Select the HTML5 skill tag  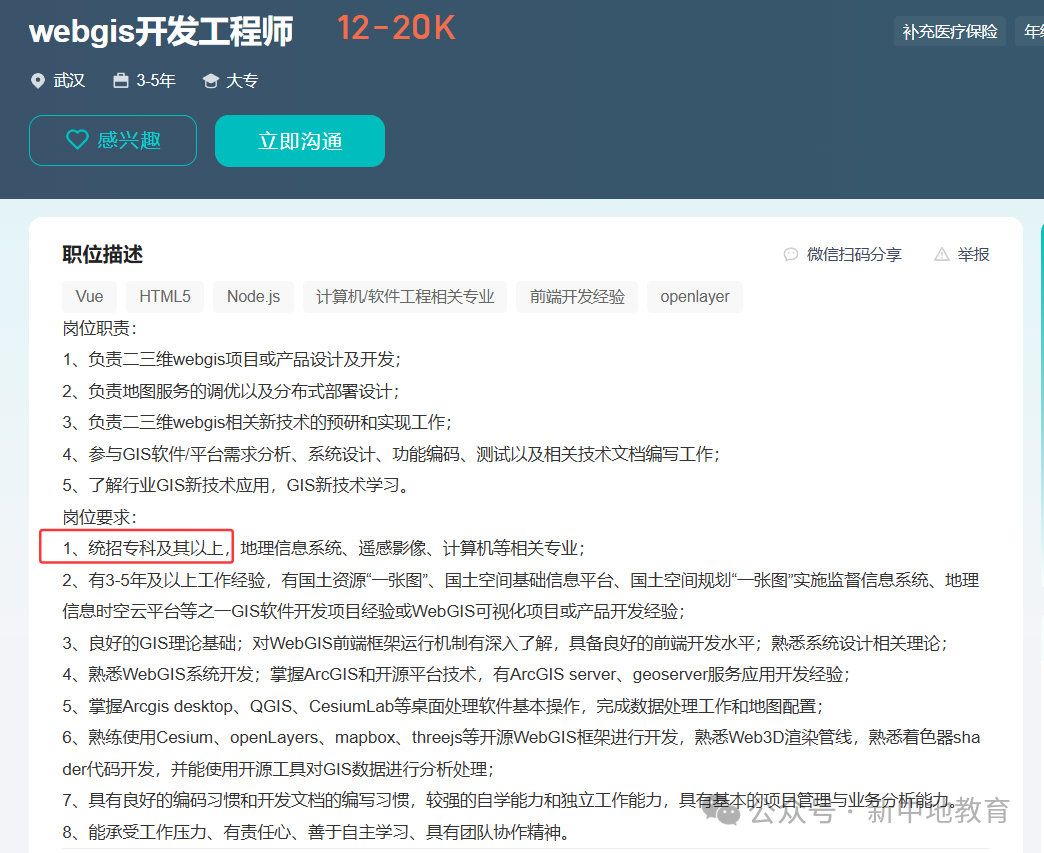point(164,296)
